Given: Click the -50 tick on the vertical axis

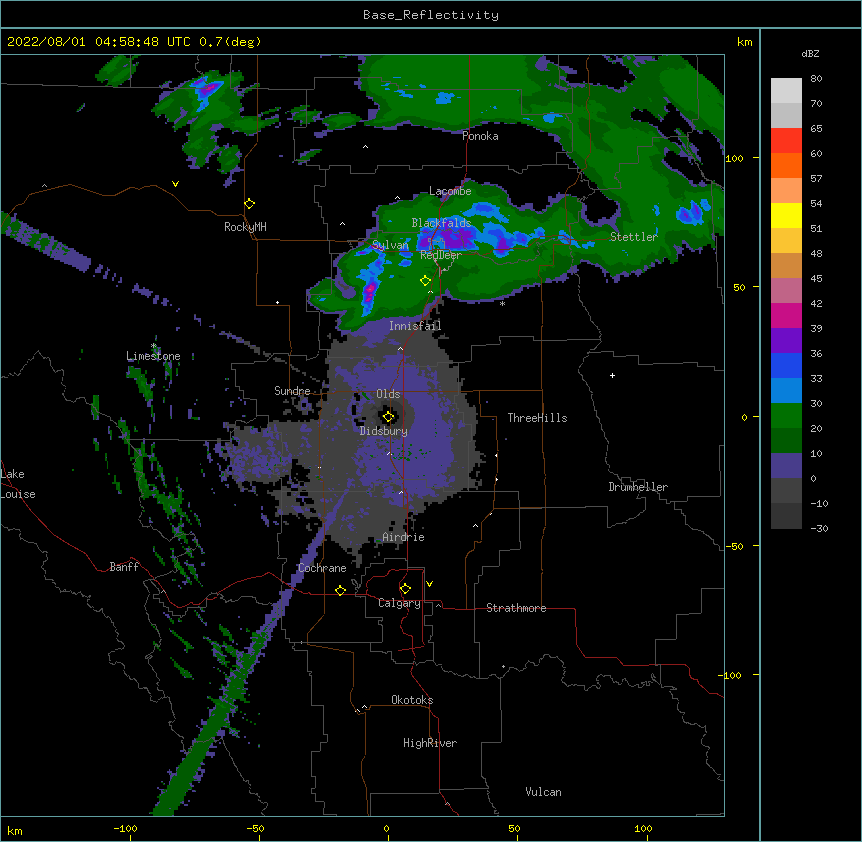Looking at the screenshot, I should click(734, 546).
